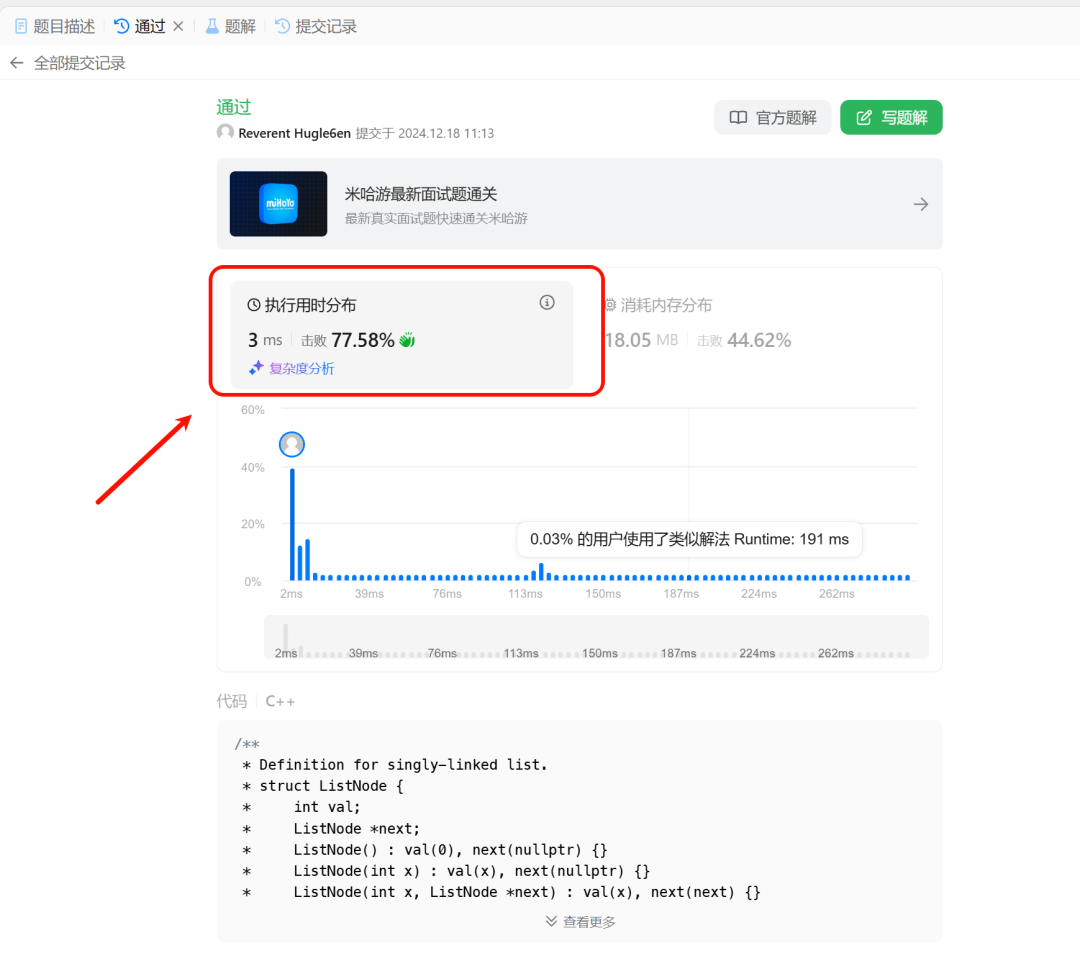Click the 'Definition for singly-linked list.' line
Viewport: 1080px width, 964px height.
(x=403, y=765)
